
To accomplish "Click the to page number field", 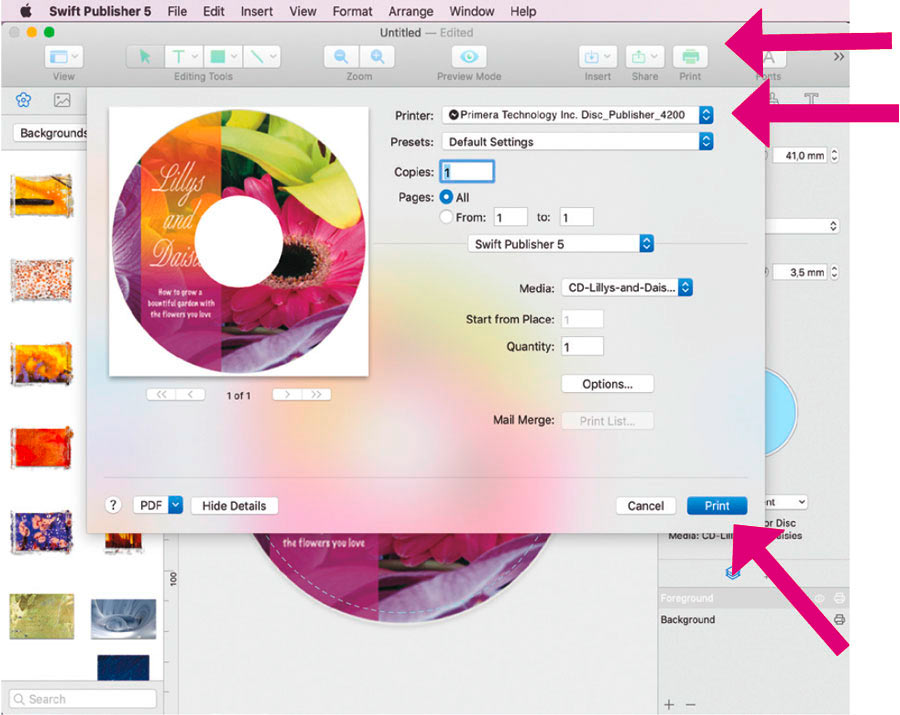I will tap(576, 217).
